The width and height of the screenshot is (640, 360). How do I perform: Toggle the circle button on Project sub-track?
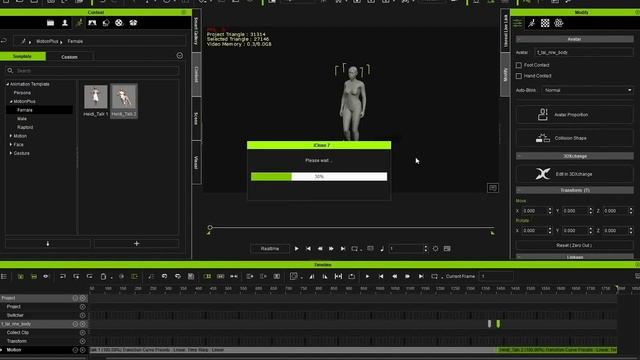click(x=82, y=307)
